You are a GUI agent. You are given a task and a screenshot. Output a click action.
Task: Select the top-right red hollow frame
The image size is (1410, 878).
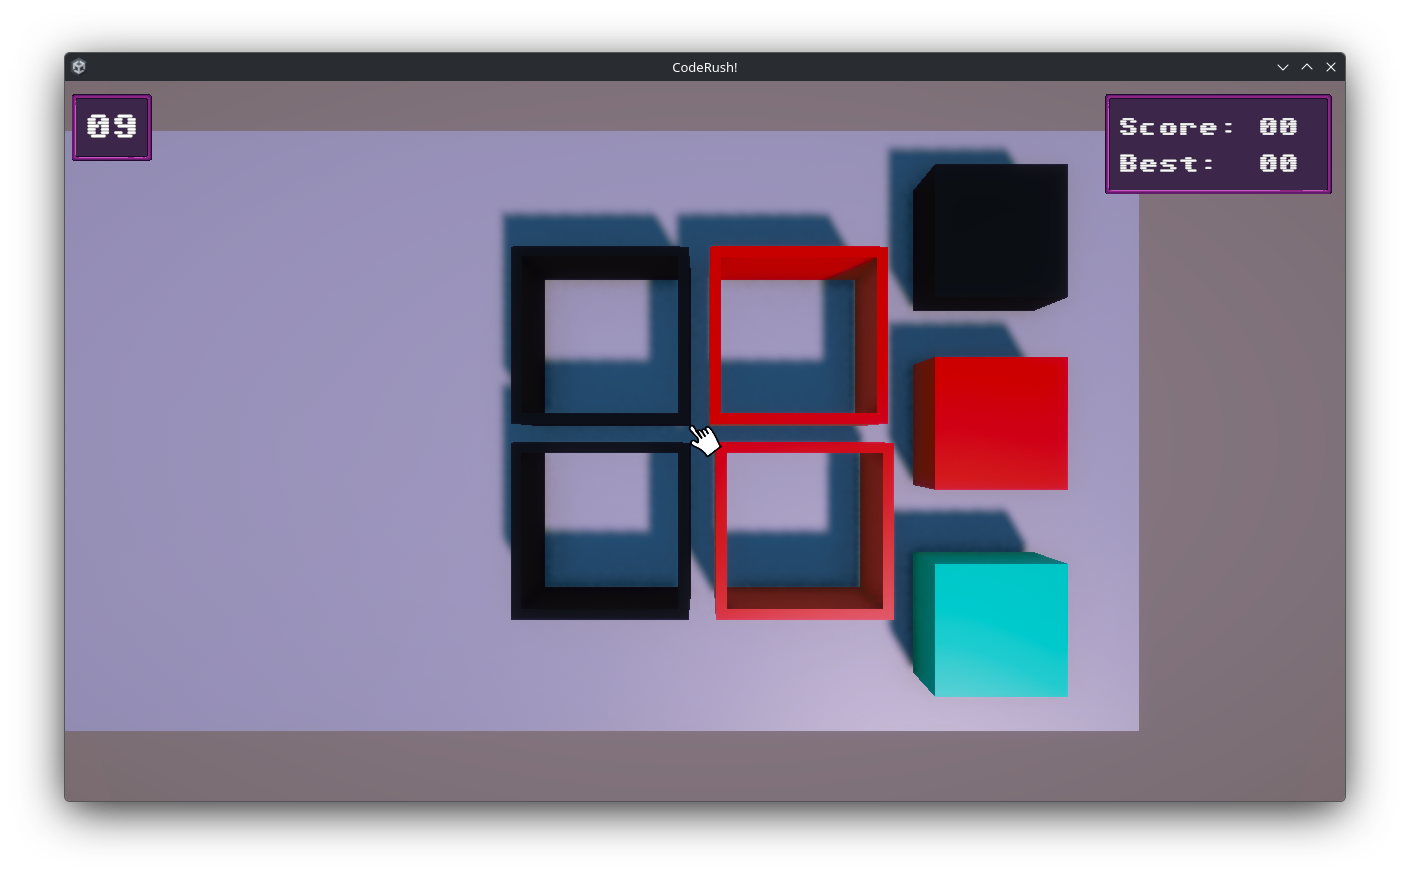coord(799,336)
